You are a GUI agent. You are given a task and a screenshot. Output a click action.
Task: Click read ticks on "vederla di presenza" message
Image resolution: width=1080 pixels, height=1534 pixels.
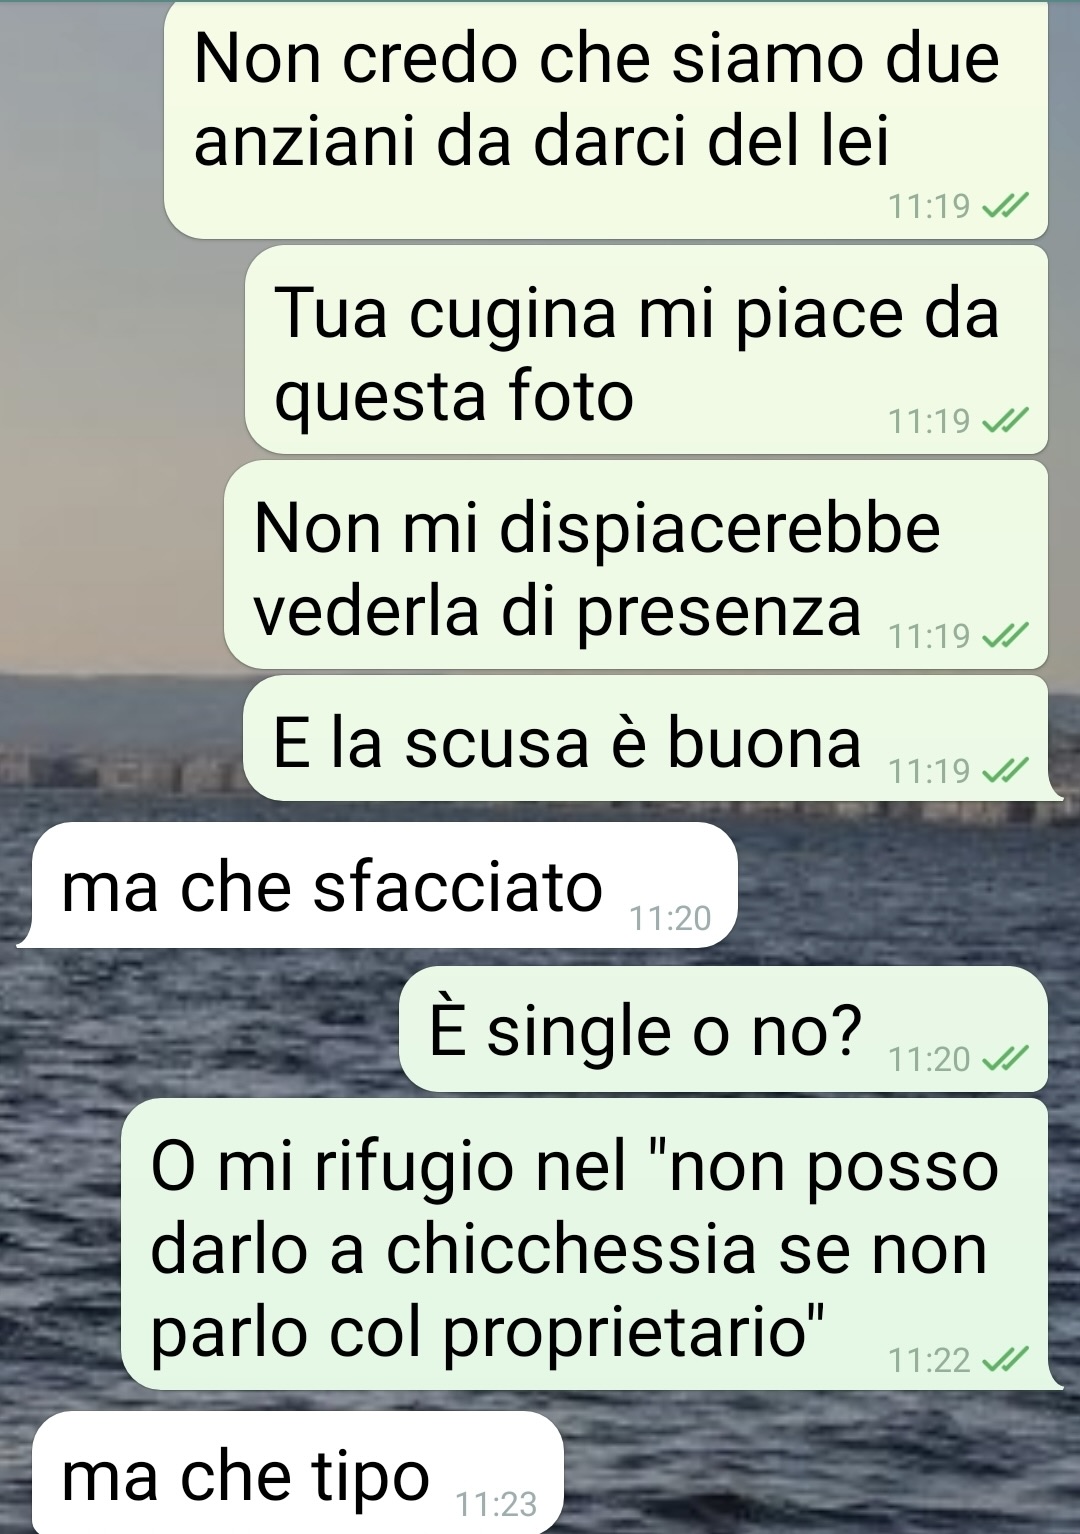tap(1005, 636)
